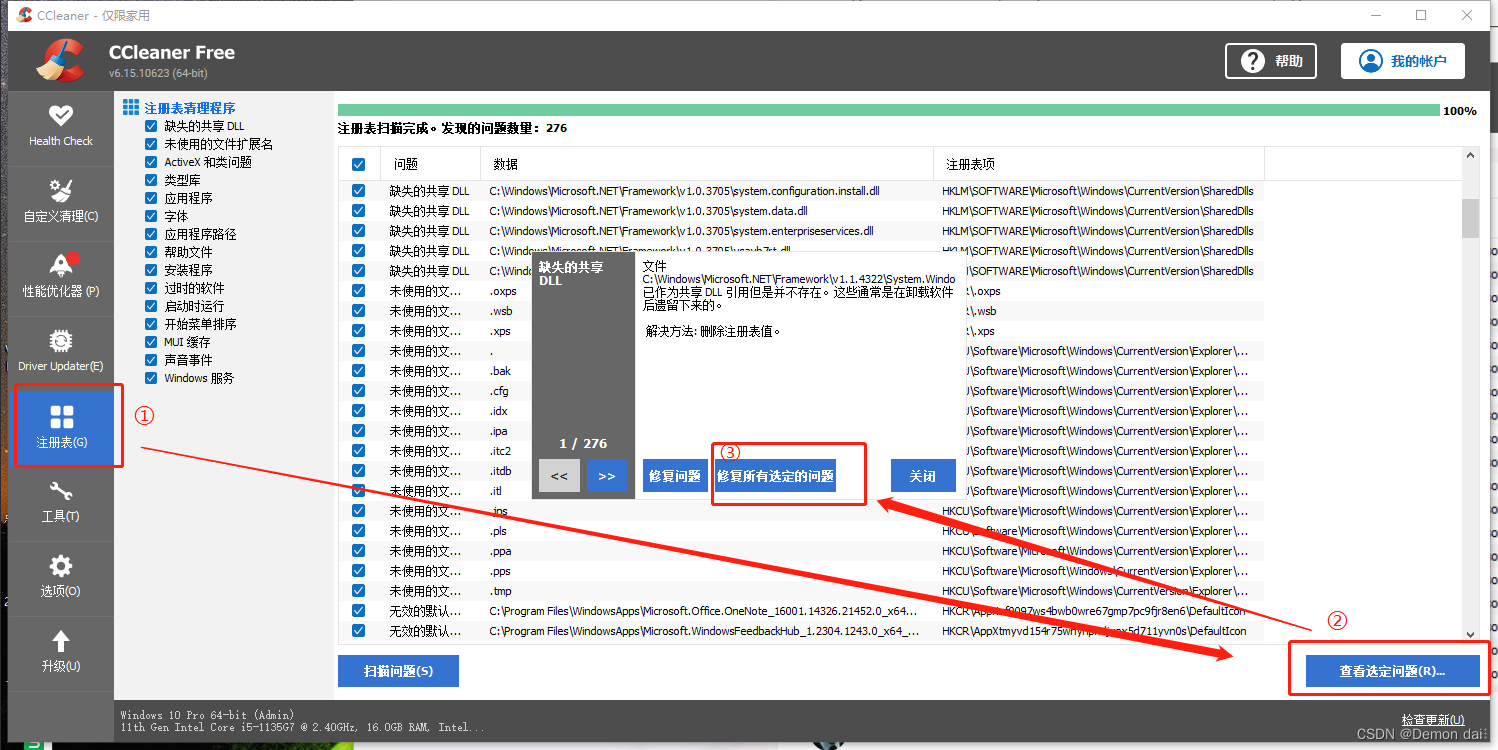Image resolution: width=1498 pixels, height=750 pixels.
Task: Click 修复所有选定的问题 button
Action: coord(775,476)
